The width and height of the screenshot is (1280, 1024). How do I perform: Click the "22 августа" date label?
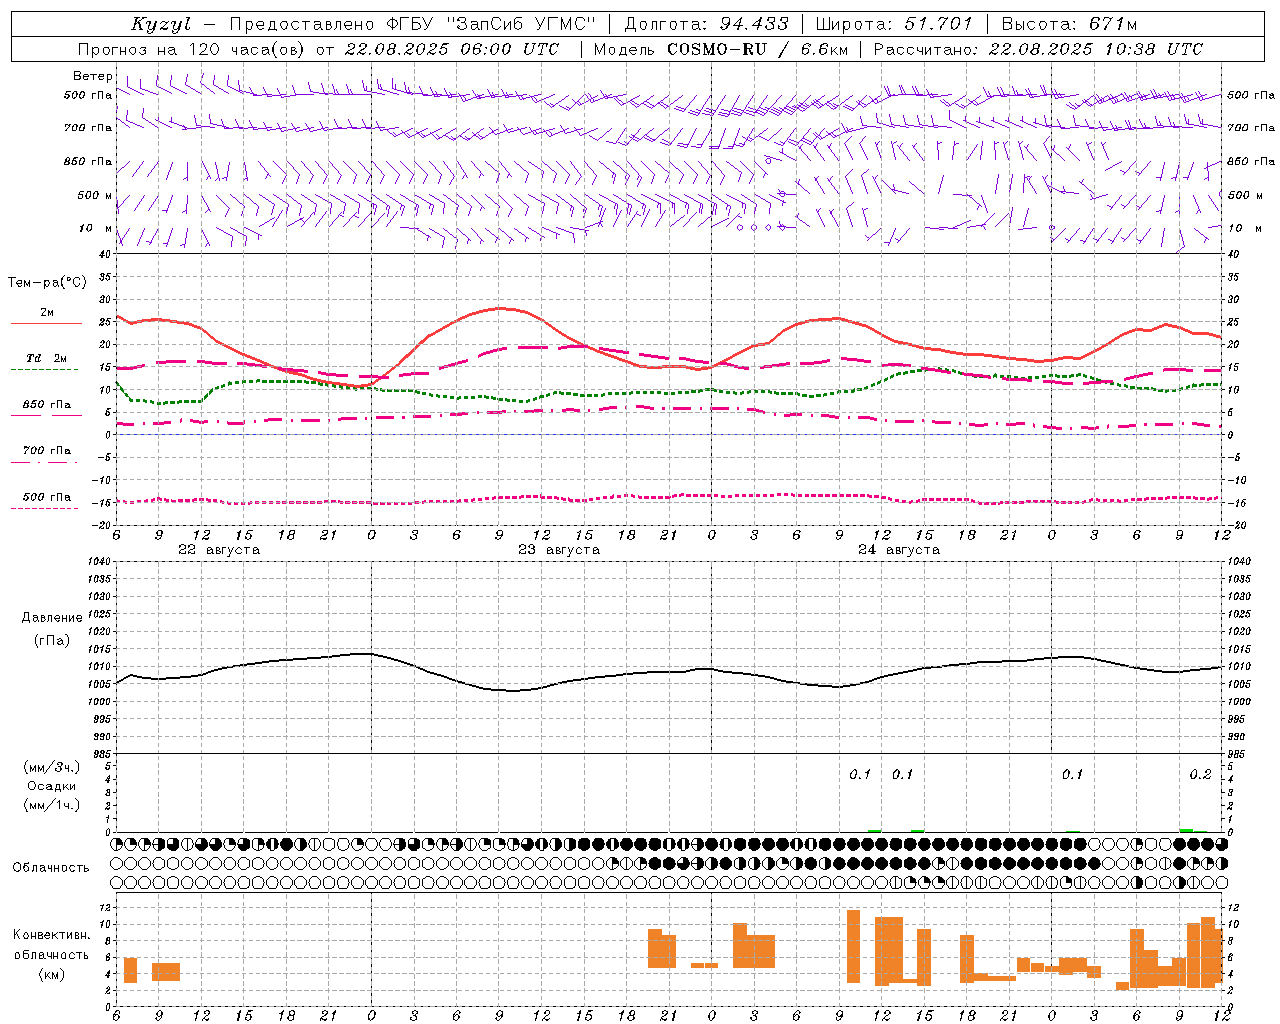click(219, 550)
